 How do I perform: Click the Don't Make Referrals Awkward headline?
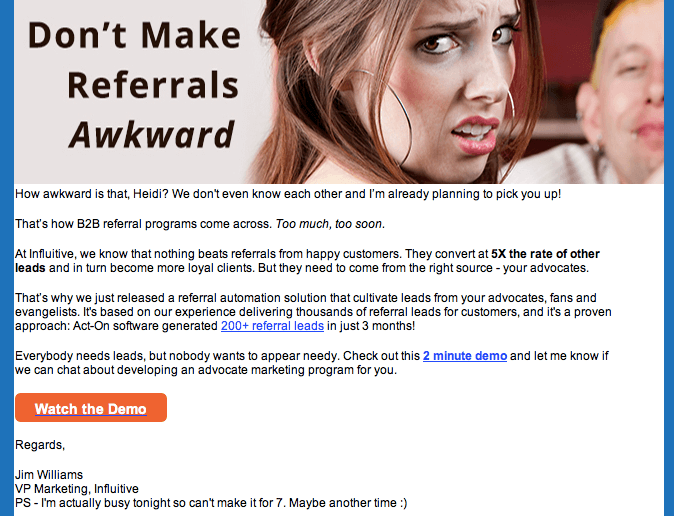(134, 85)
